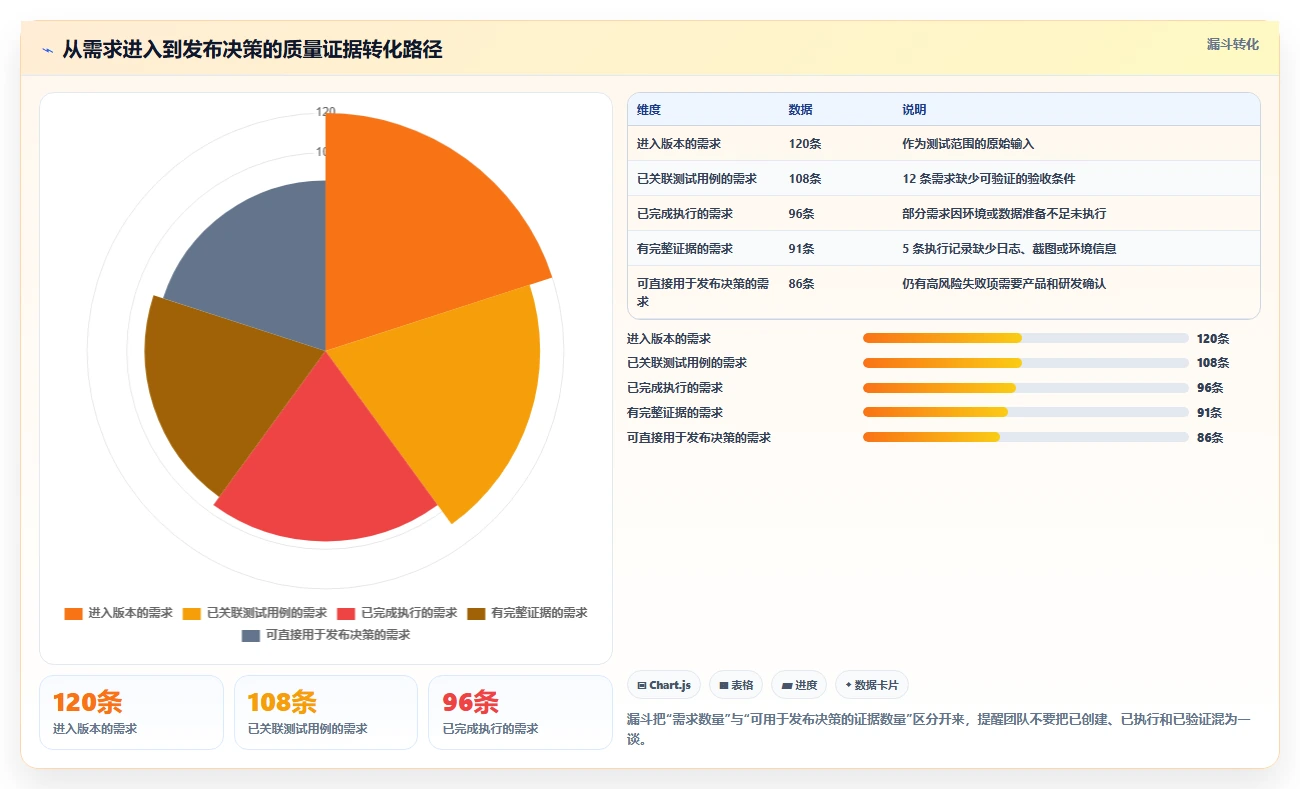This screenshot has height=789, width=1300.
Task: Click the red 已完成执行 chart segment
Action: click(325, 460)
